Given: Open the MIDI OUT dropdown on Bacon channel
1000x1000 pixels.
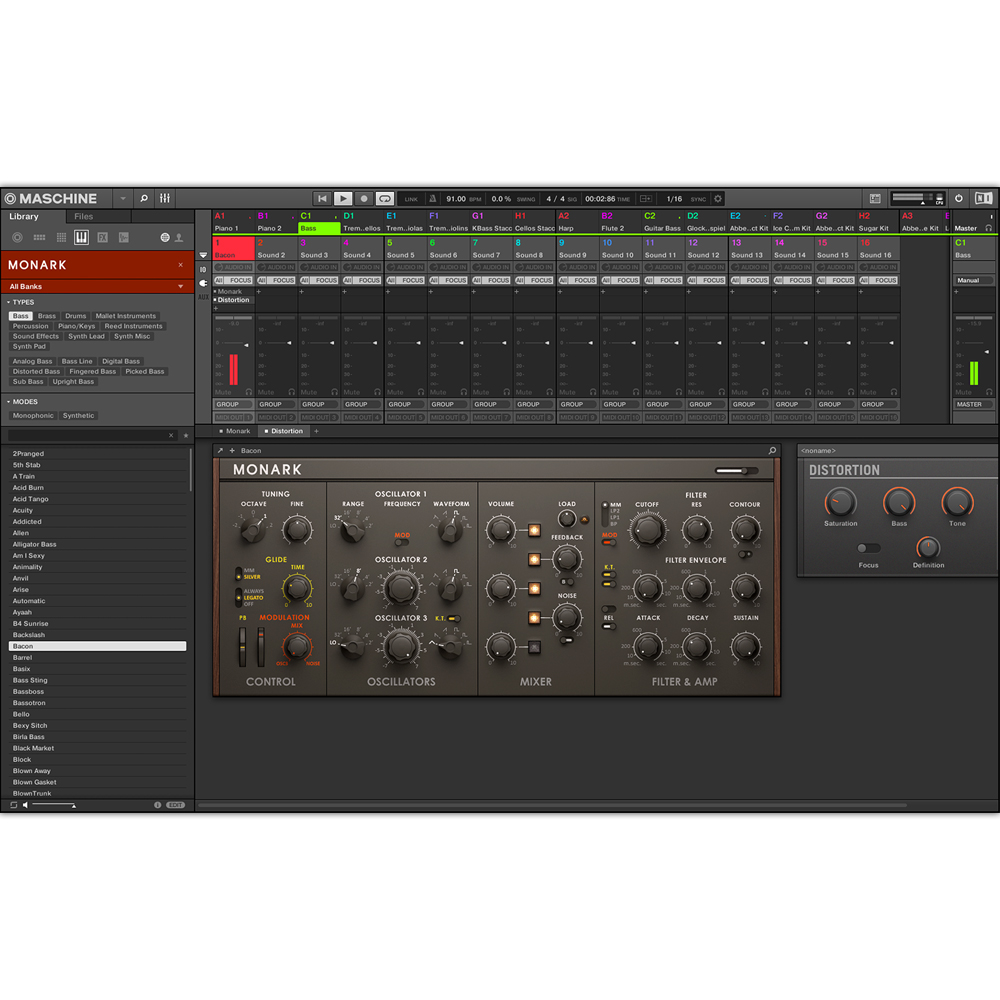Looking at the screenshot, I should (233, 418).
